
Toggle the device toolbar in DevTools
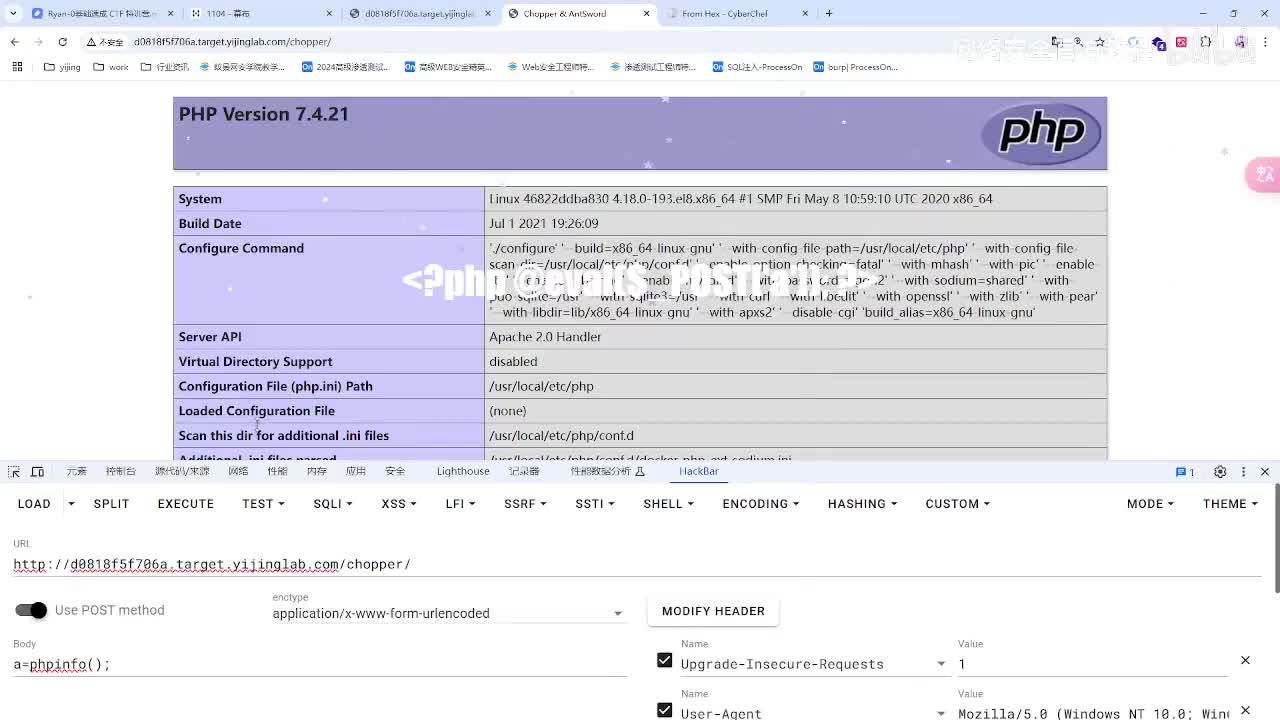37,471
